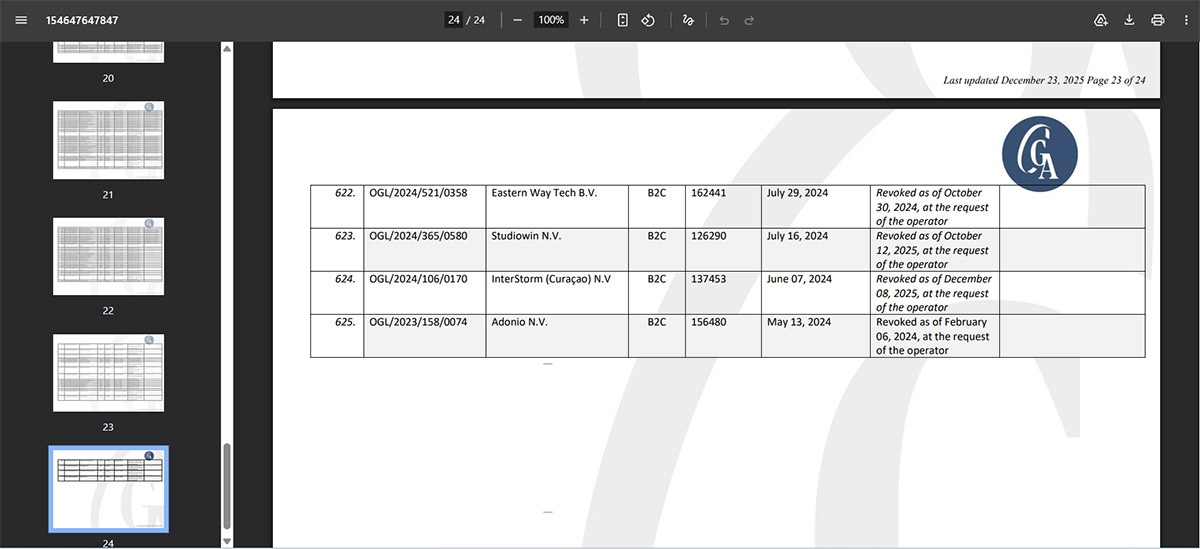The height and width of the screenshot is (549, 1200).
Task: Print the document
Action: tap(1157, 20)
